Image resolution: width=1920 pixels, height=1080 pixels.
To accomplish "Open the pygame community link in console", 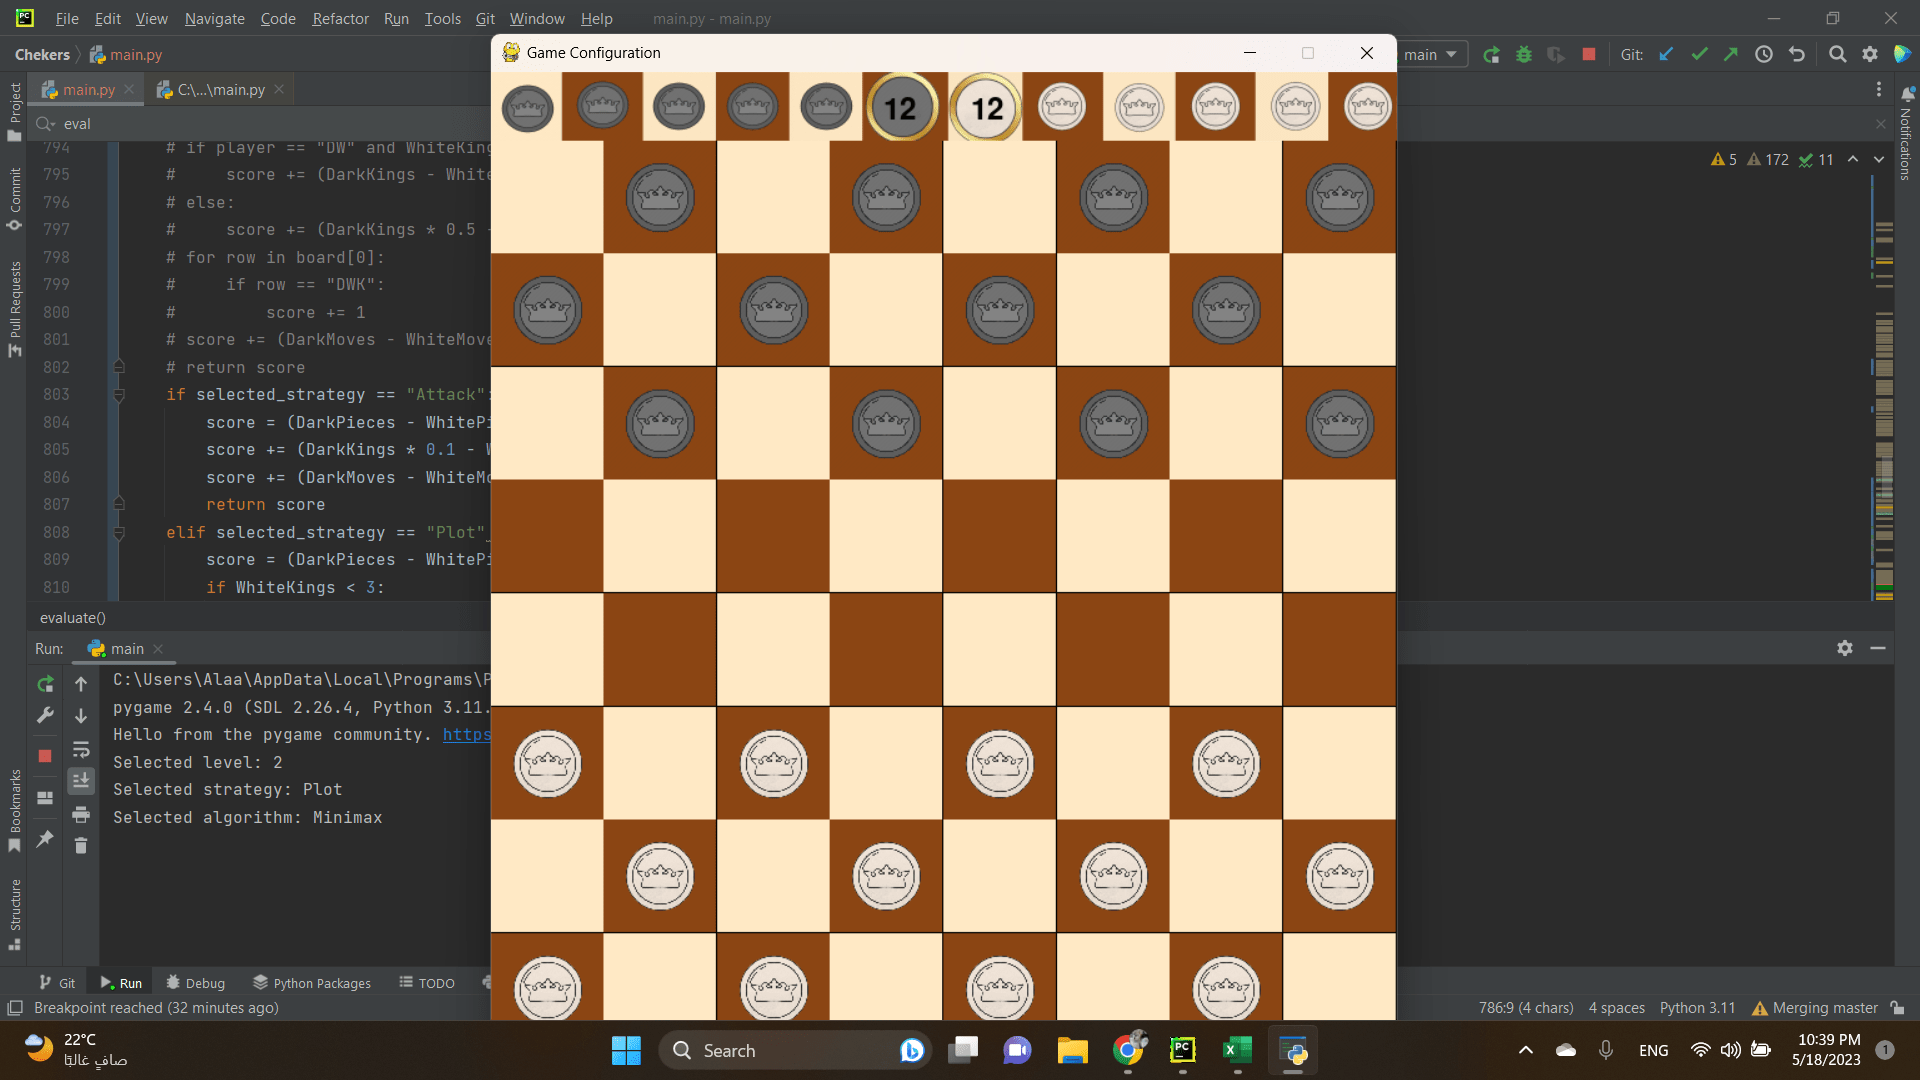I will (466, 734).
